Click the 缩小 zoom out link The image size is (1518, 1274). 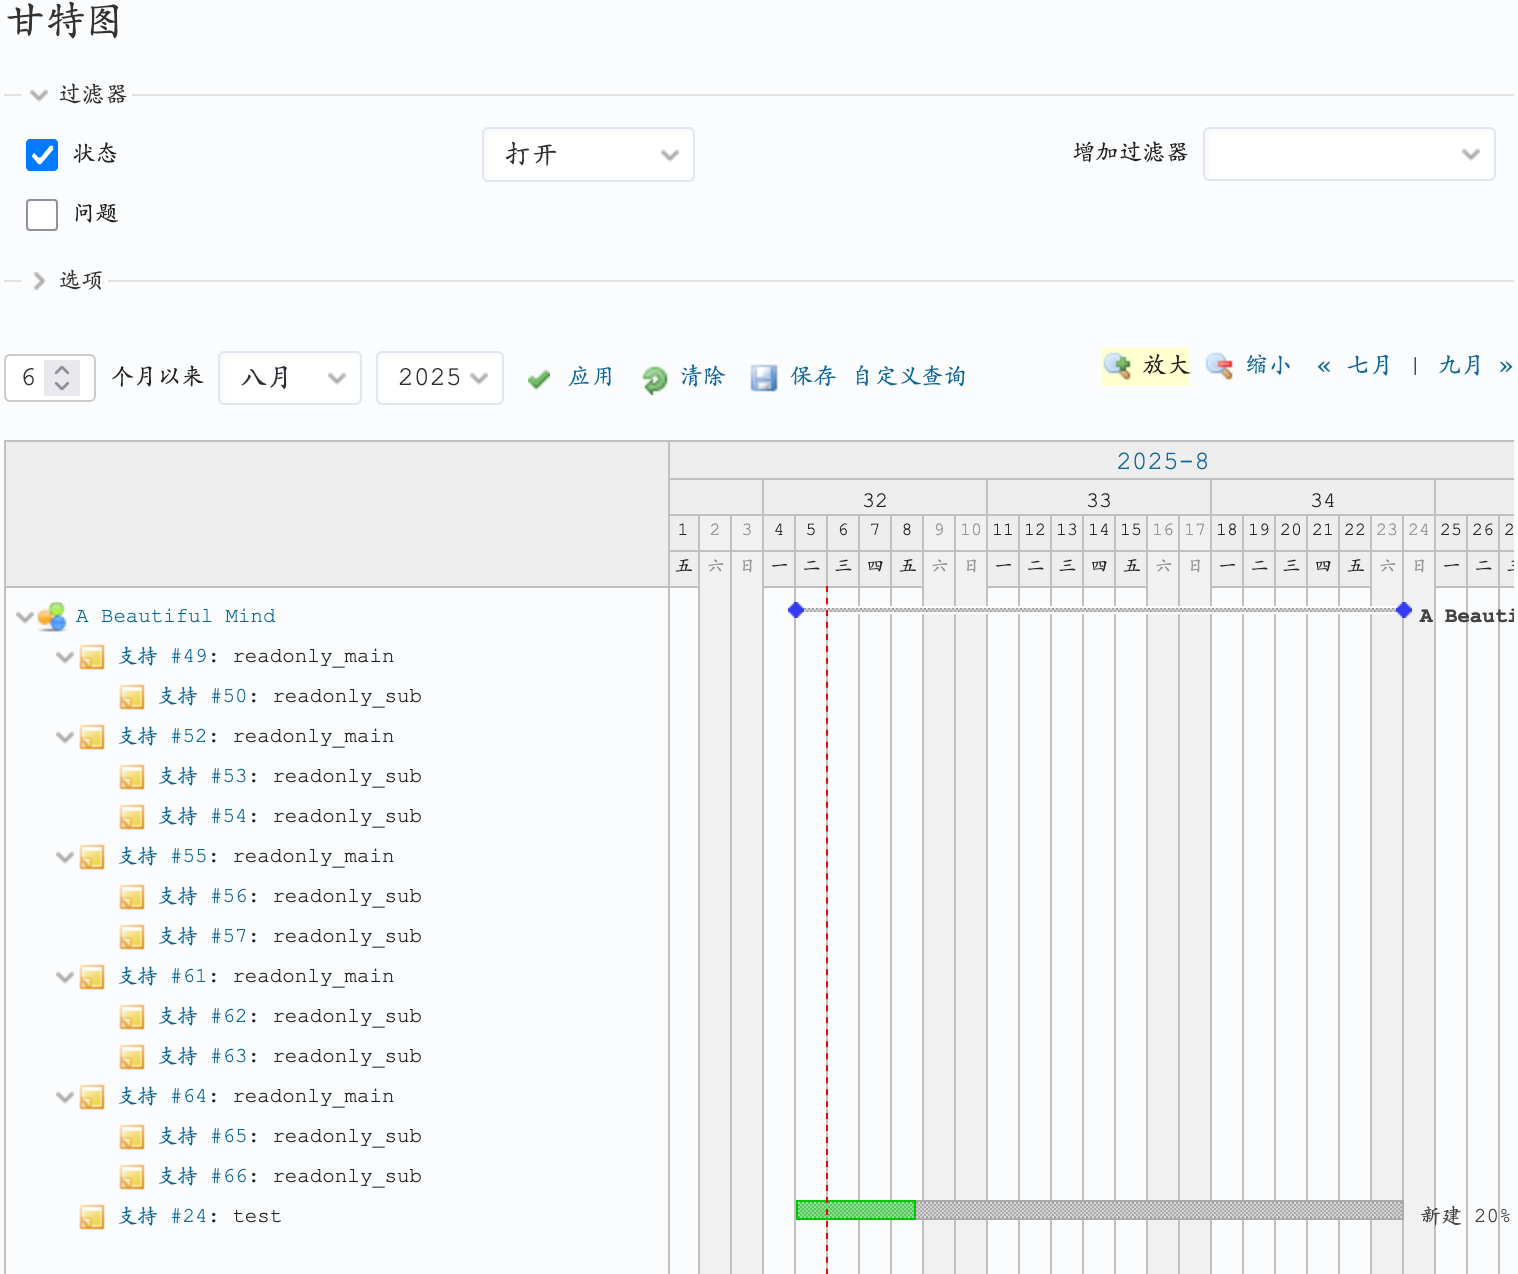tap(1269, 365)
